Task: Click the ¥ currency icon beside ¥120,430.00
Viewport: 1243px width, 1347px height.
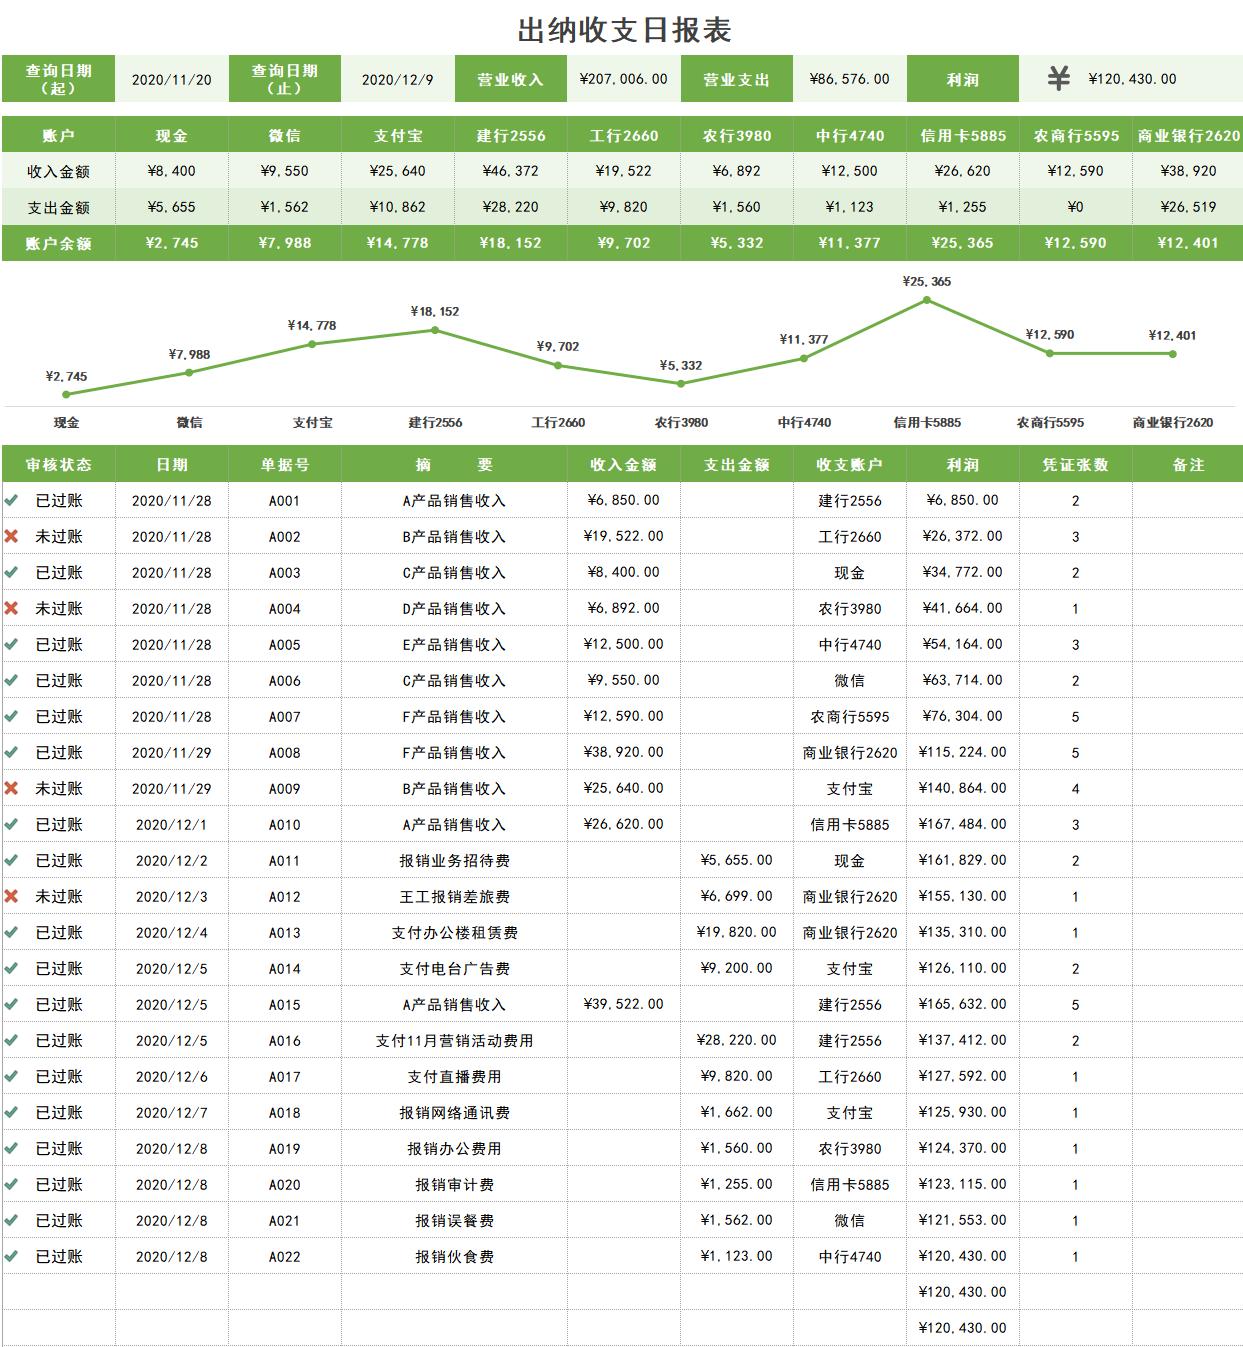Action: 1058,77
